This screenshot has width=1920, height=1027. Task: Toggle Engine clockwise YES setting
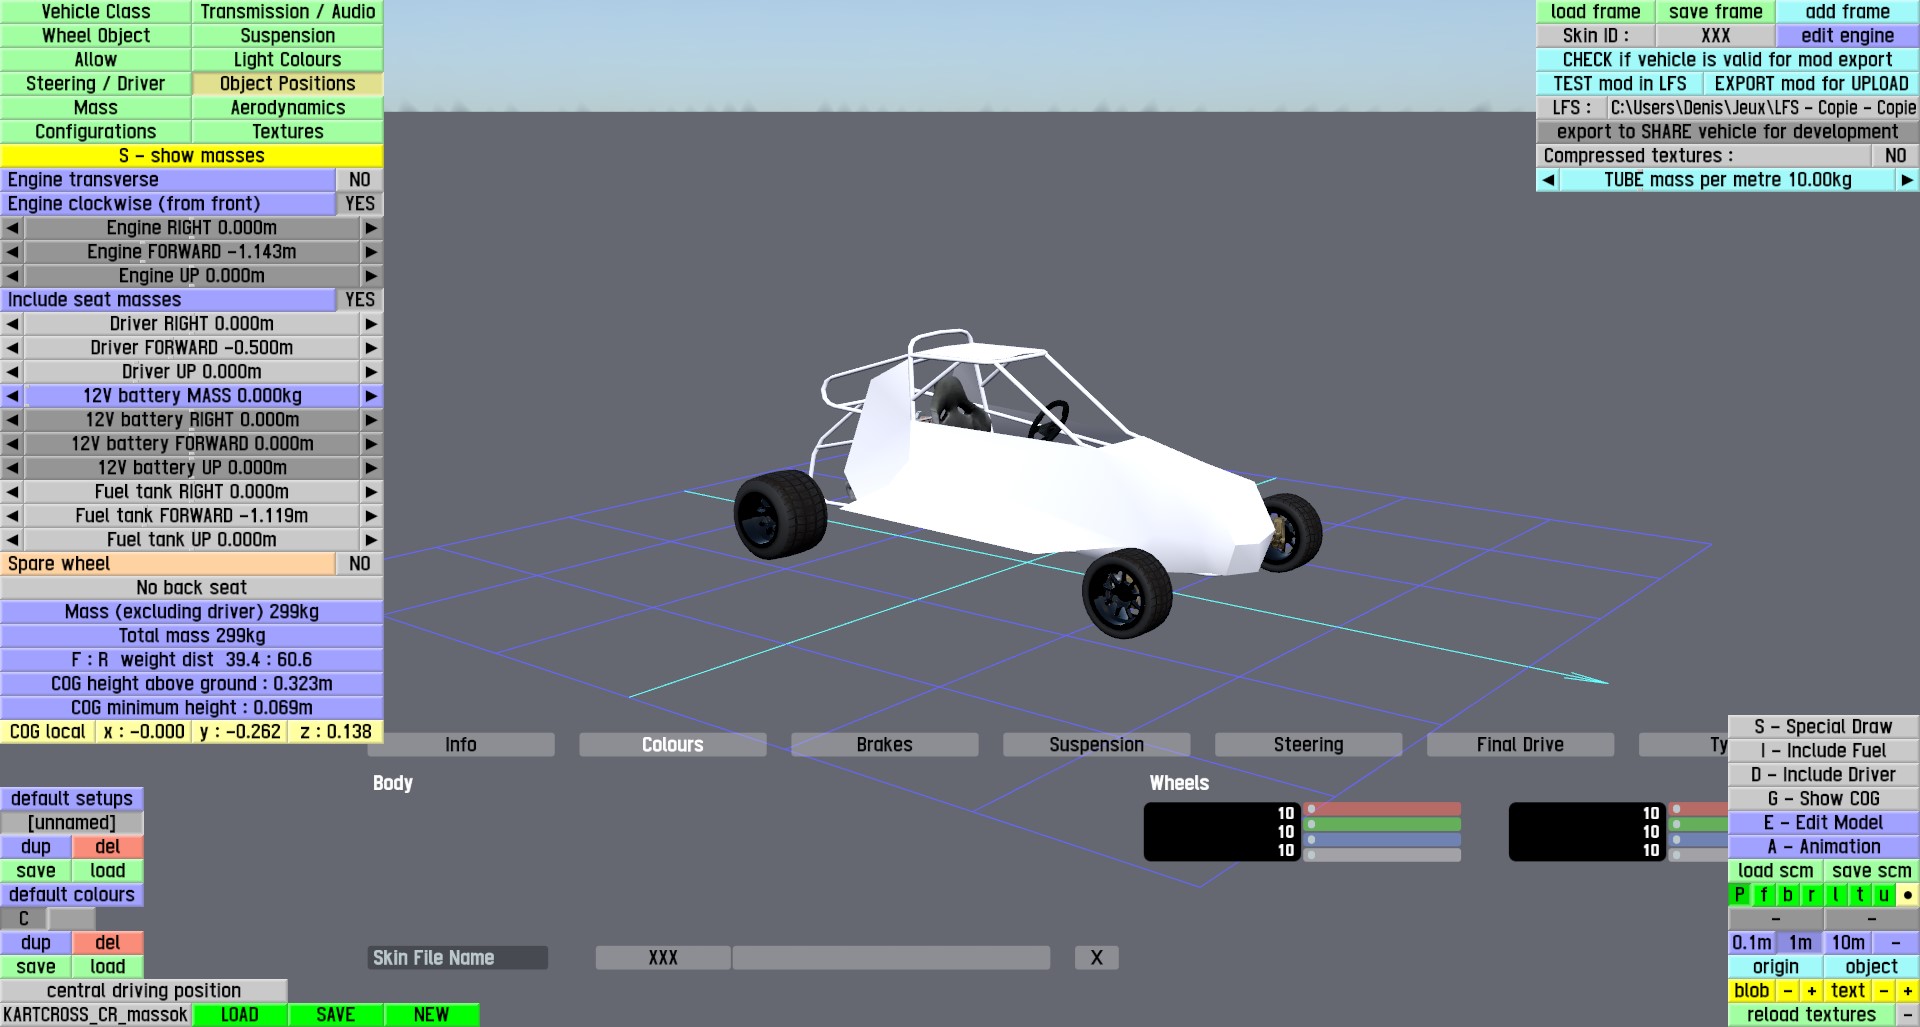[x=360, y=204]
